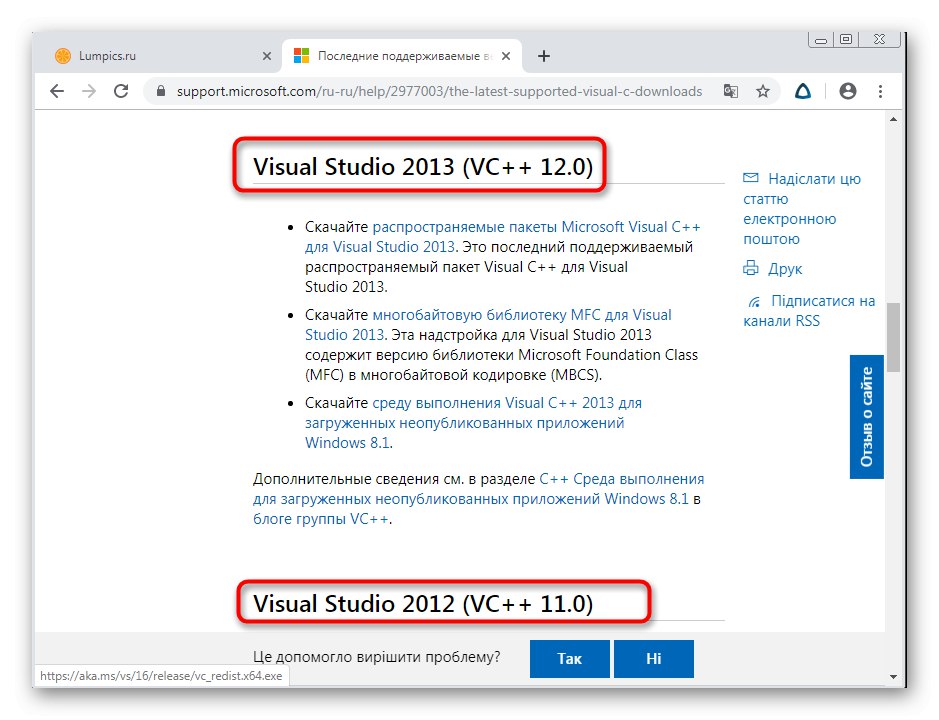Open the Отзыв о сайте feedback tab
Image resolution: width=939 pixels, height=720 pixels.
click(x=866, y=416)
